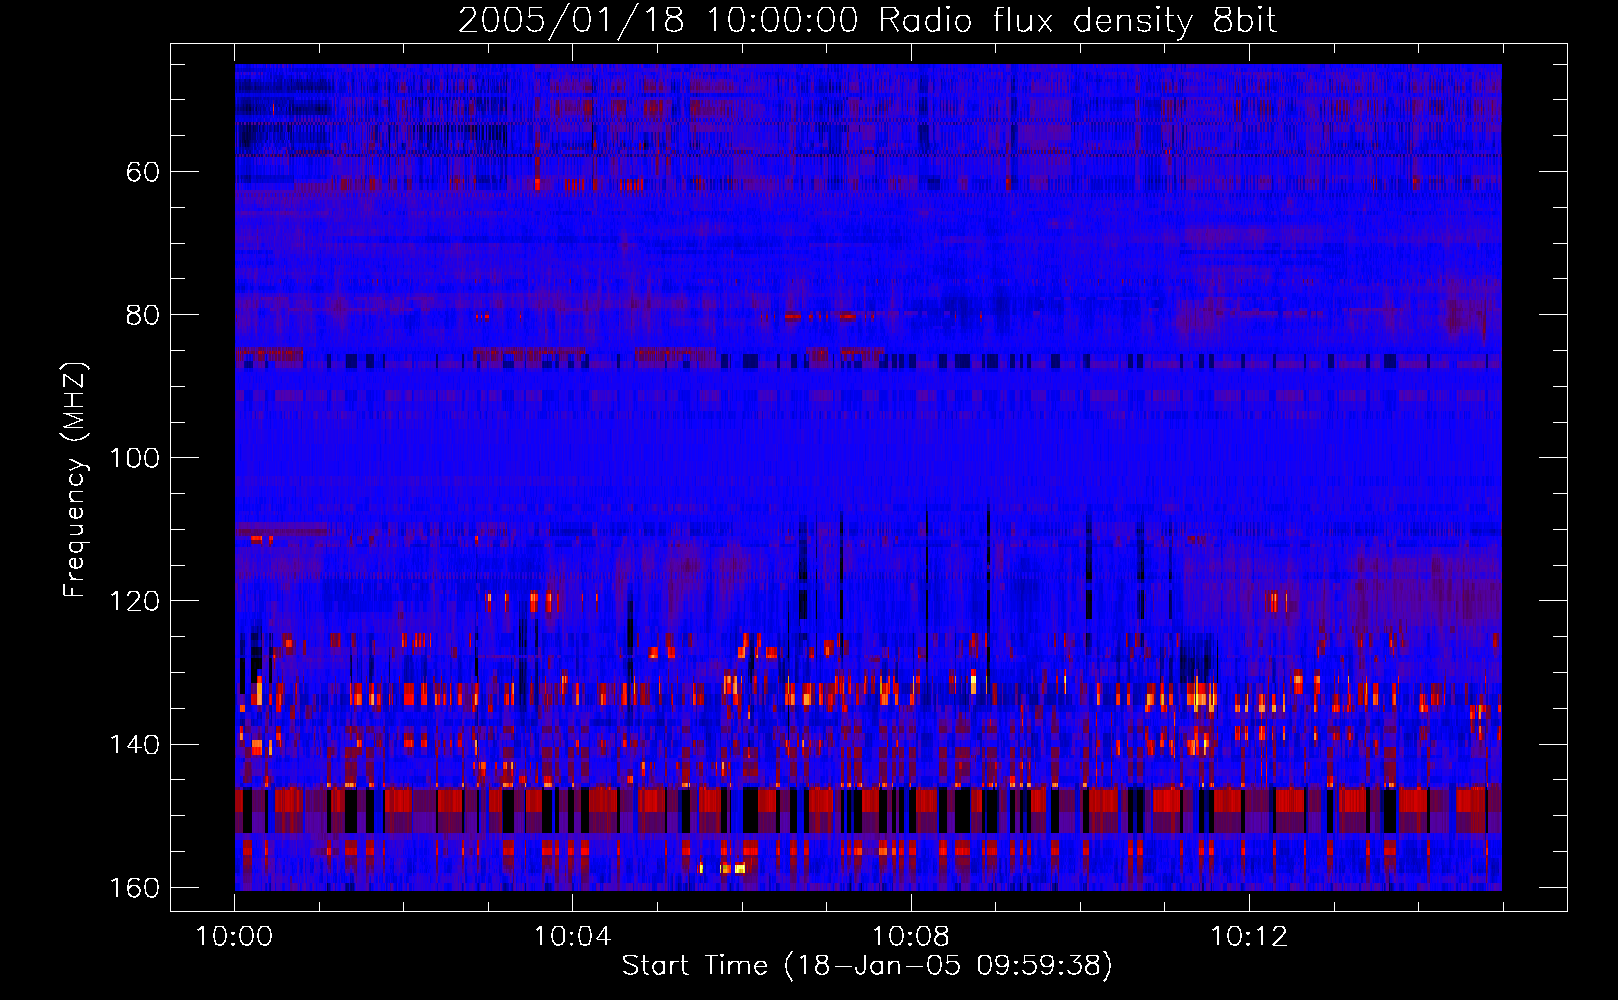This screenshot has height=1000, width=1618.
Task: Click the 60 frequency tick label
Action: click(x=143, y=172)
